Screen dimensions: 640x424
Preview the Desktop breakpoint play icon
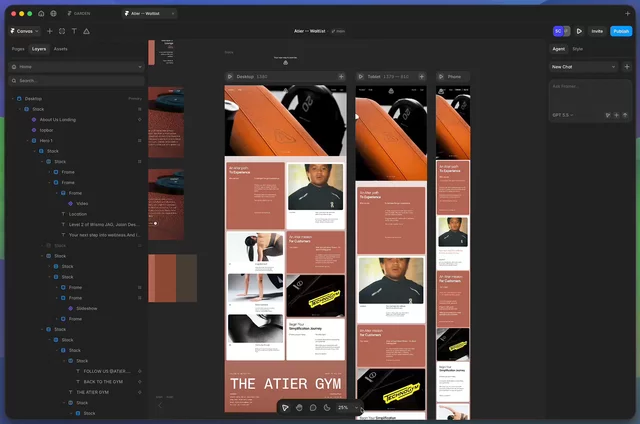[230, 76]
